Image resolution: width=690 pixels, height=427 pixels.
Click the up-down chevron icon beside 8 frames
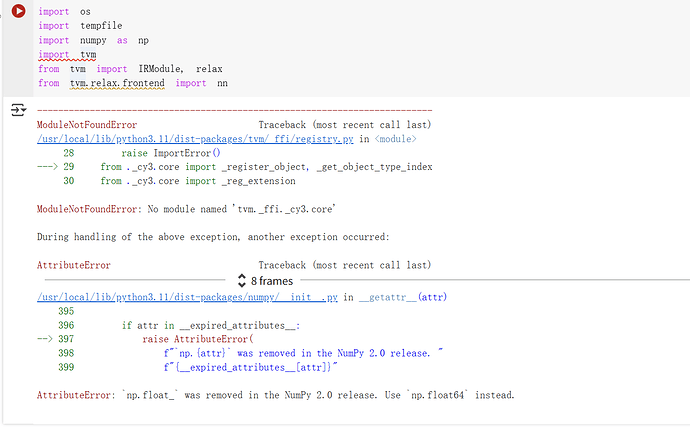coord(241,281)
